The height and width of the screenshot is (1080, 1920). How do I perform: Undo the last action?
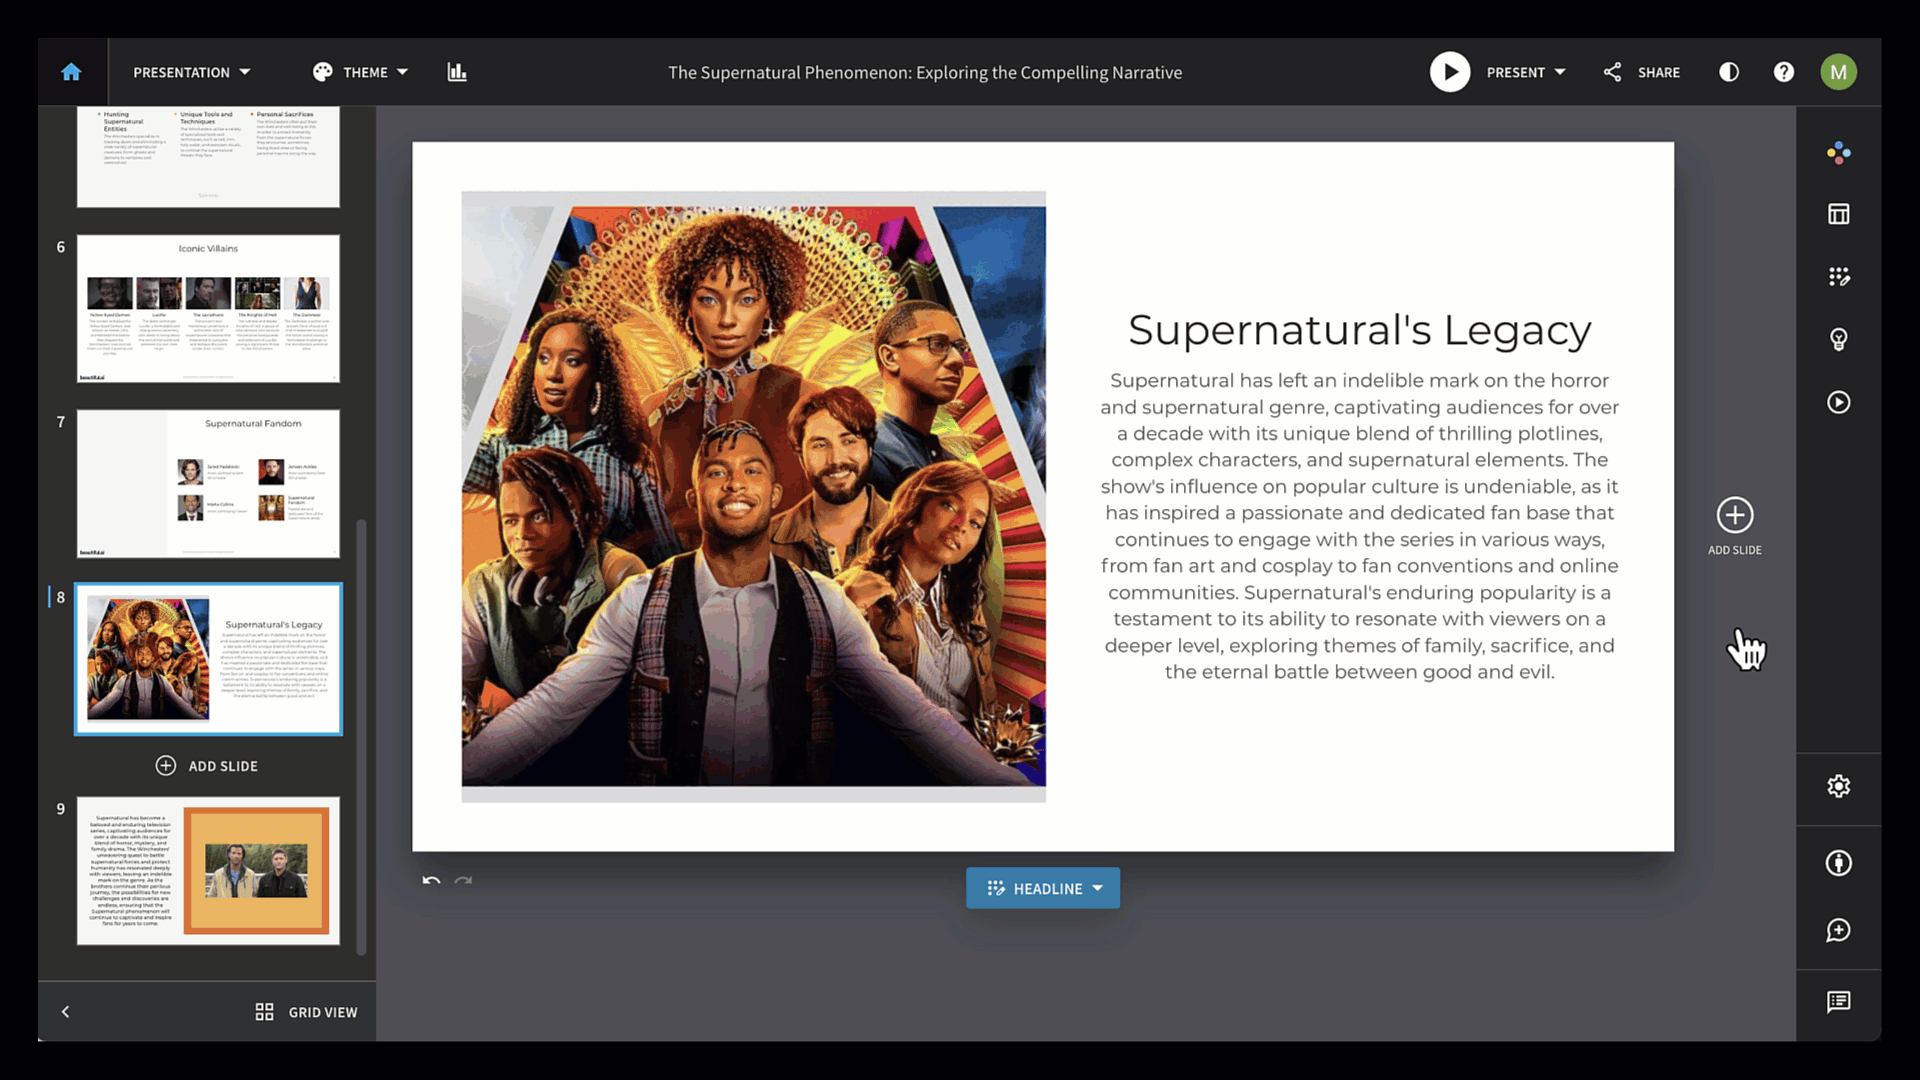[431, 880]
